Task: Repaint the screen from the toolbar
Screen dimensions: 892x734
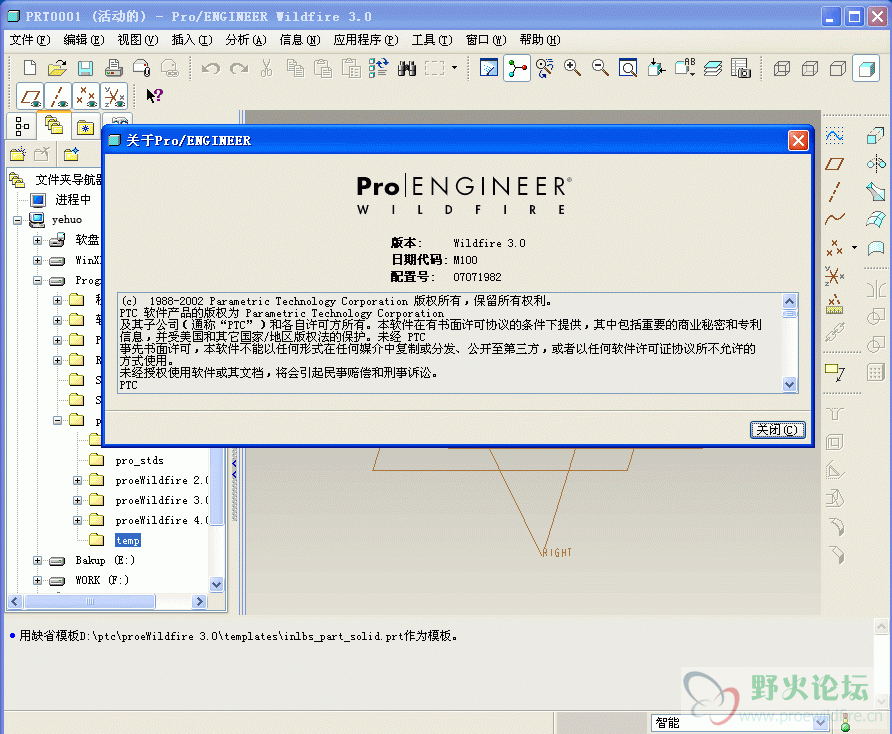Action: (x=489, y=68)
